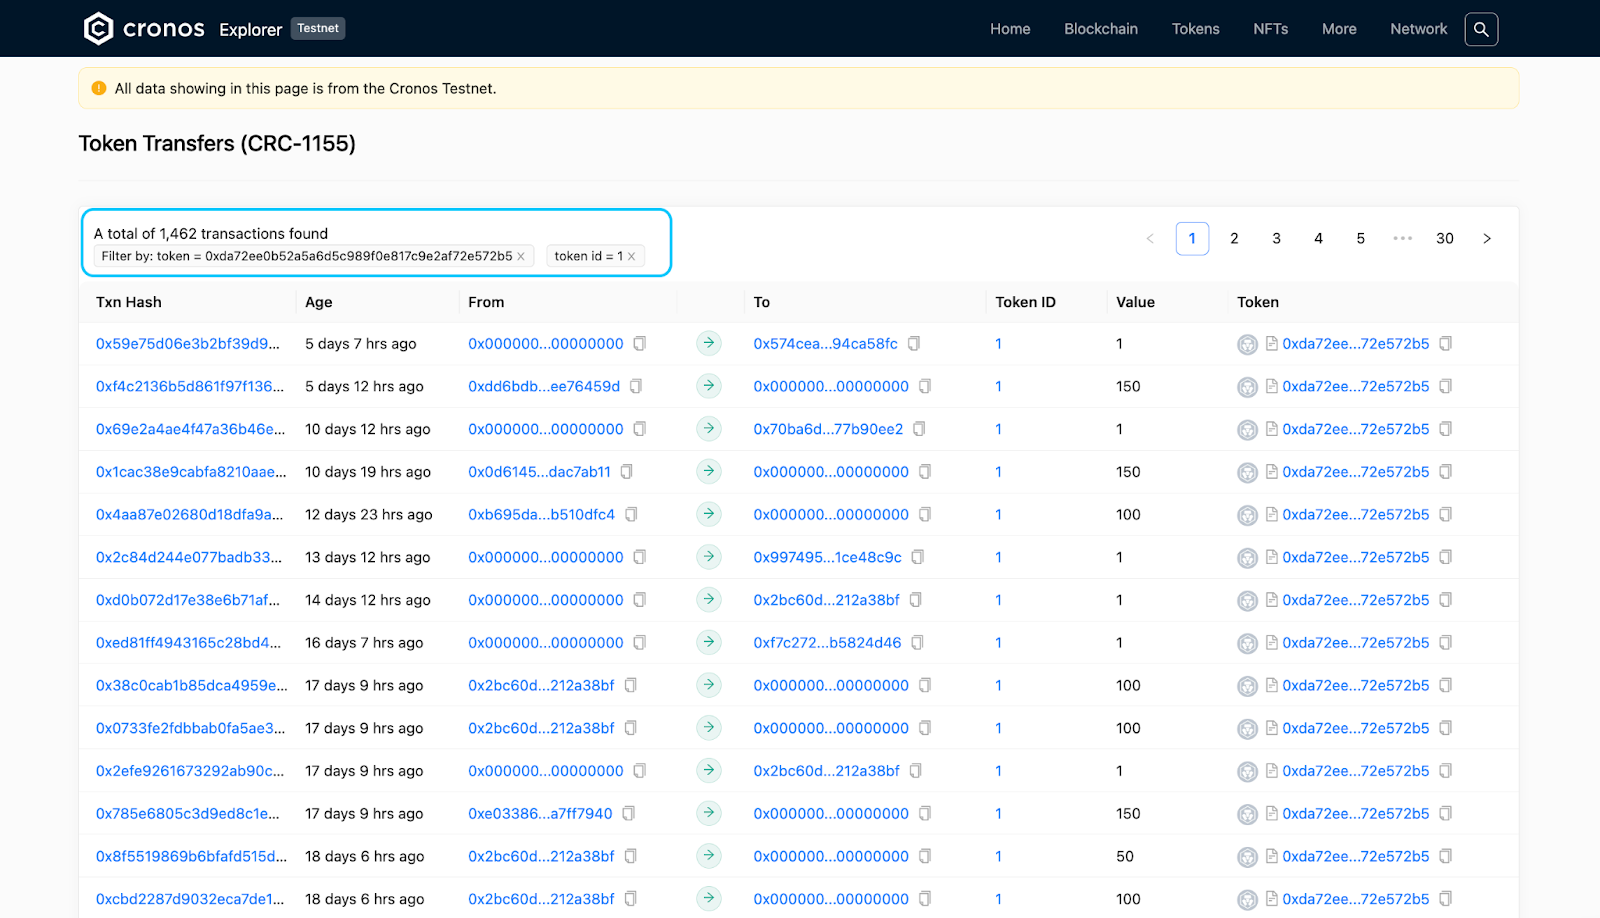Remove the token address filter chip

tap(520, 256)
